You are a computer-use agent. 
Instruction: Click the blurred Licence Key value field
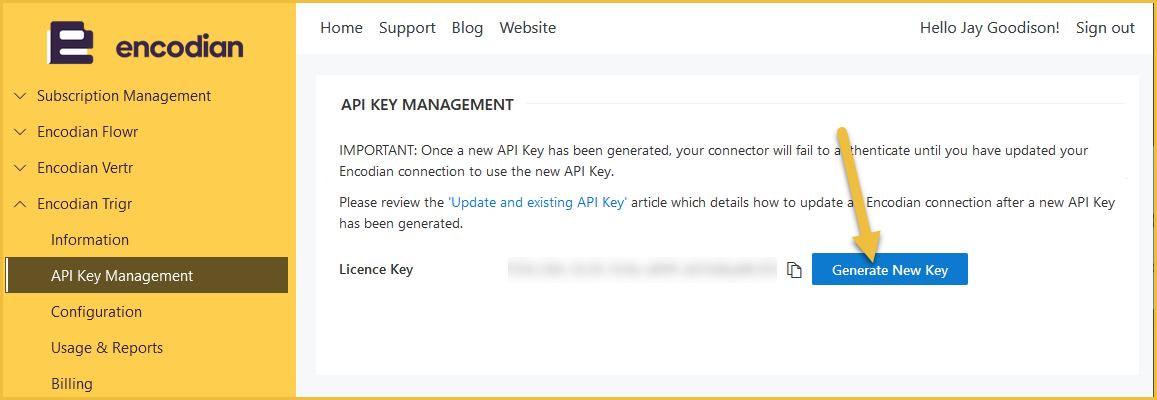tap(642, 269)
